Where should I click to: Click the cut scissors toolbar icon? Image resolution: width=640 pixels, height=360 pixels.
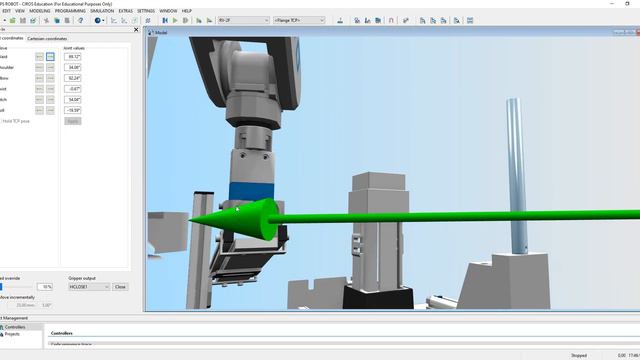[47, 20]
